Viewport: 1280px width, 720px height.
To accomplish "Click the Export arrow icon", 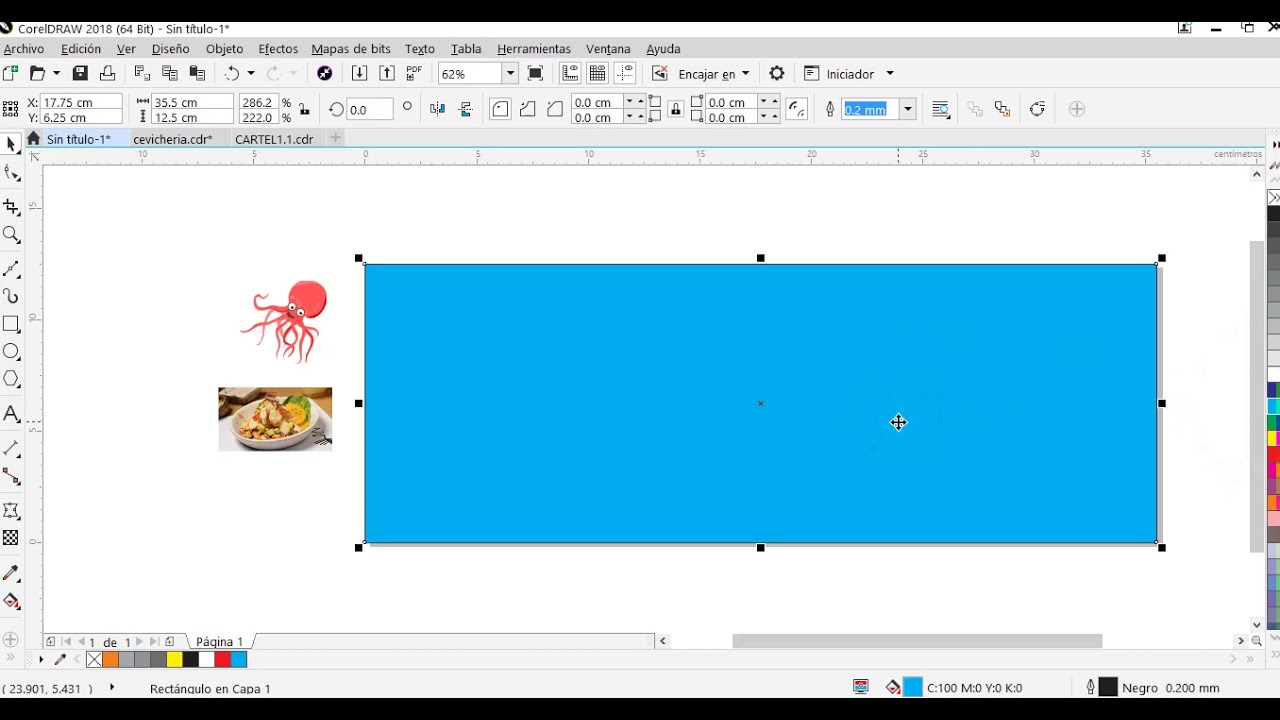I will (x=387, y=73).
